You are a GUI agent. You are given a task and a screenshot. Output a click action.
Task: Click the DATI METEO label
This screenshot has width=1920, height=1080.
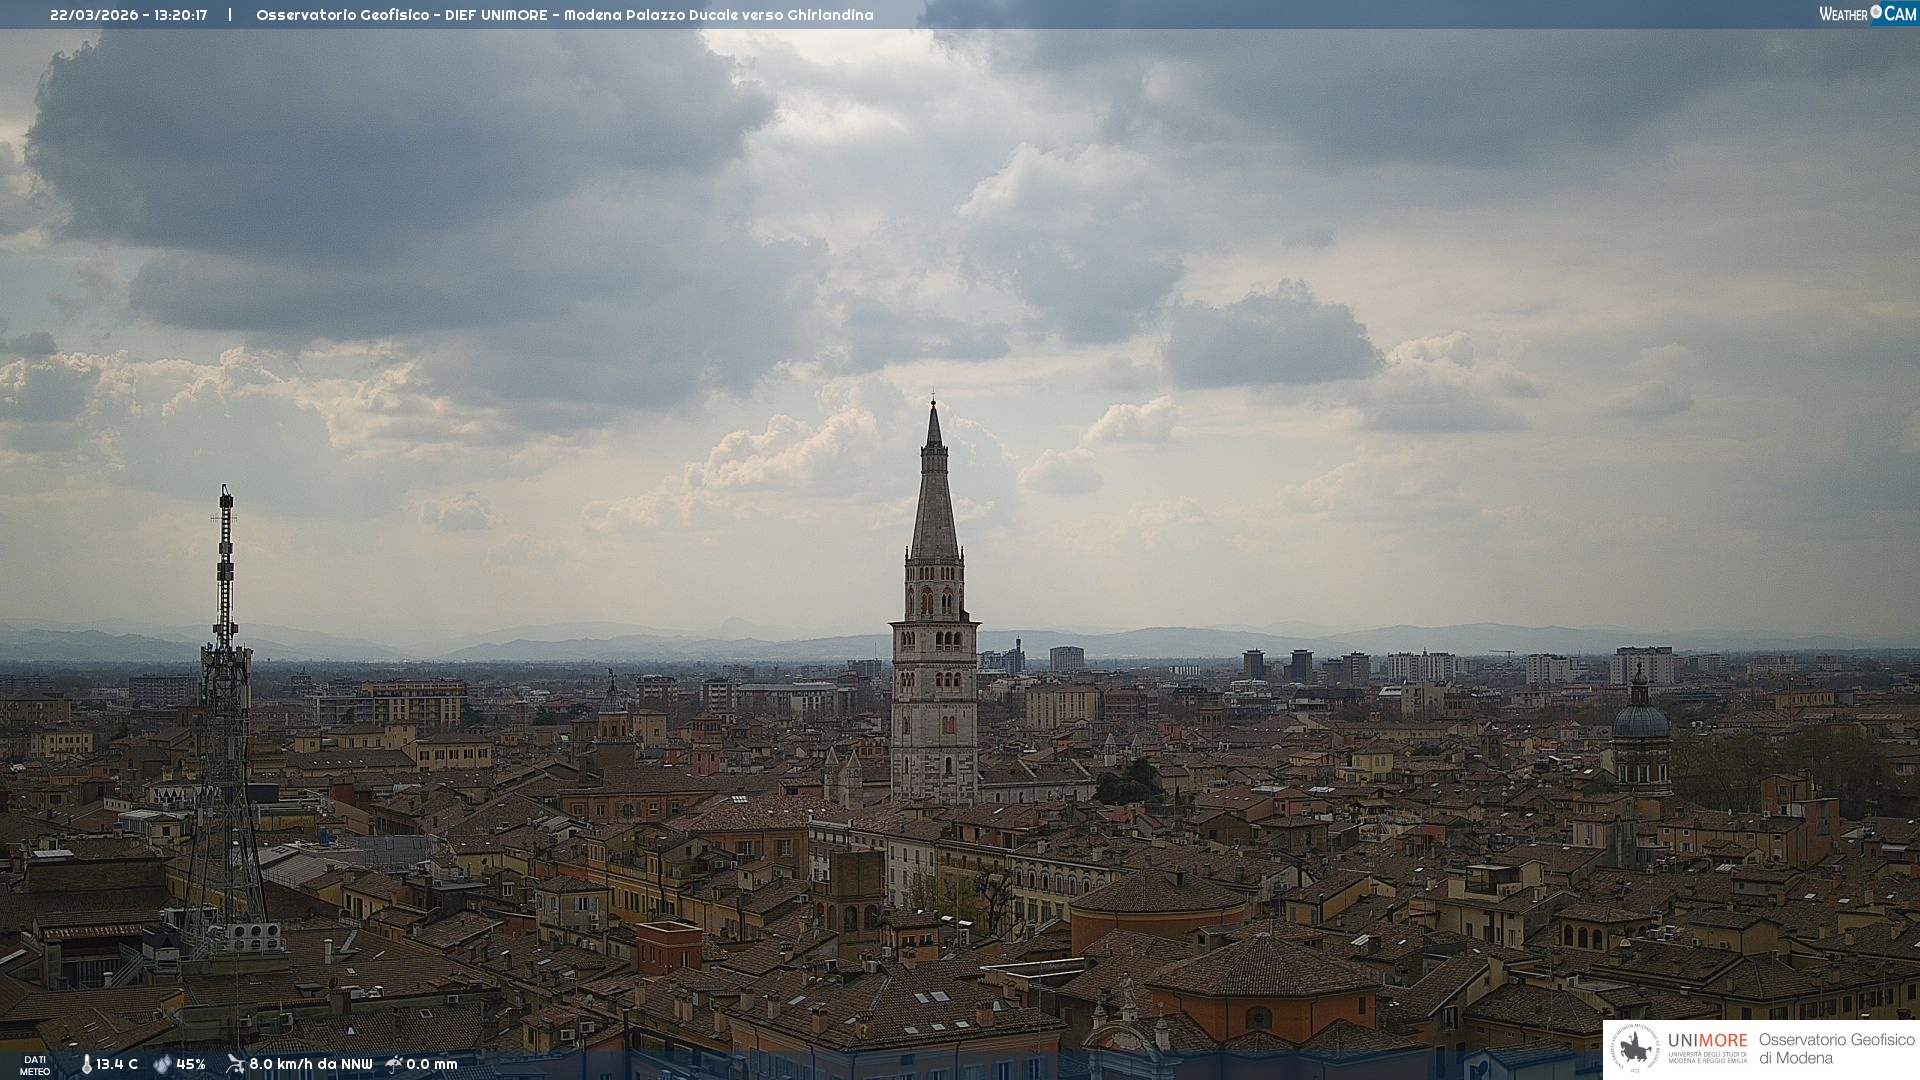click(x=35, y=1065)
